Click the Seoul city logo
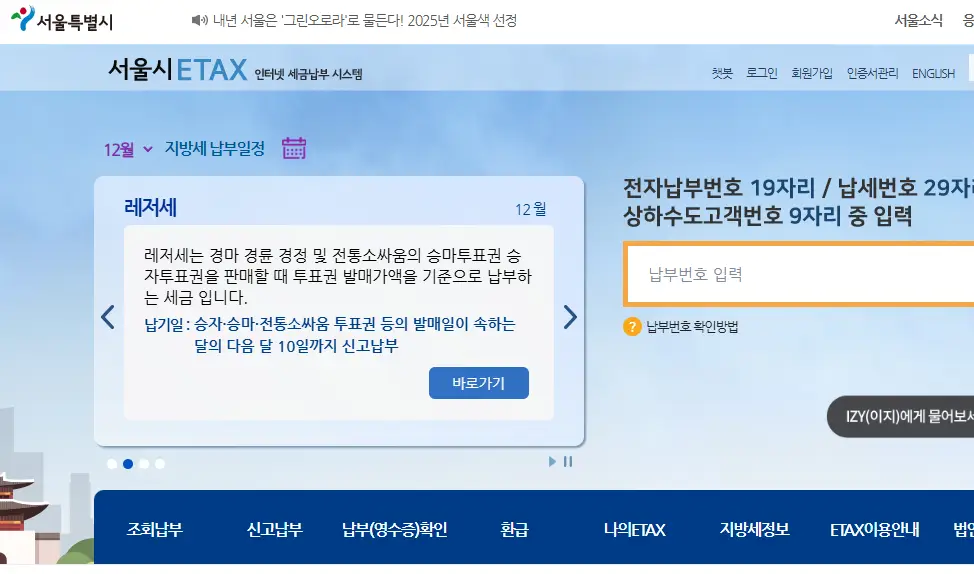 (x=62, y=19)
